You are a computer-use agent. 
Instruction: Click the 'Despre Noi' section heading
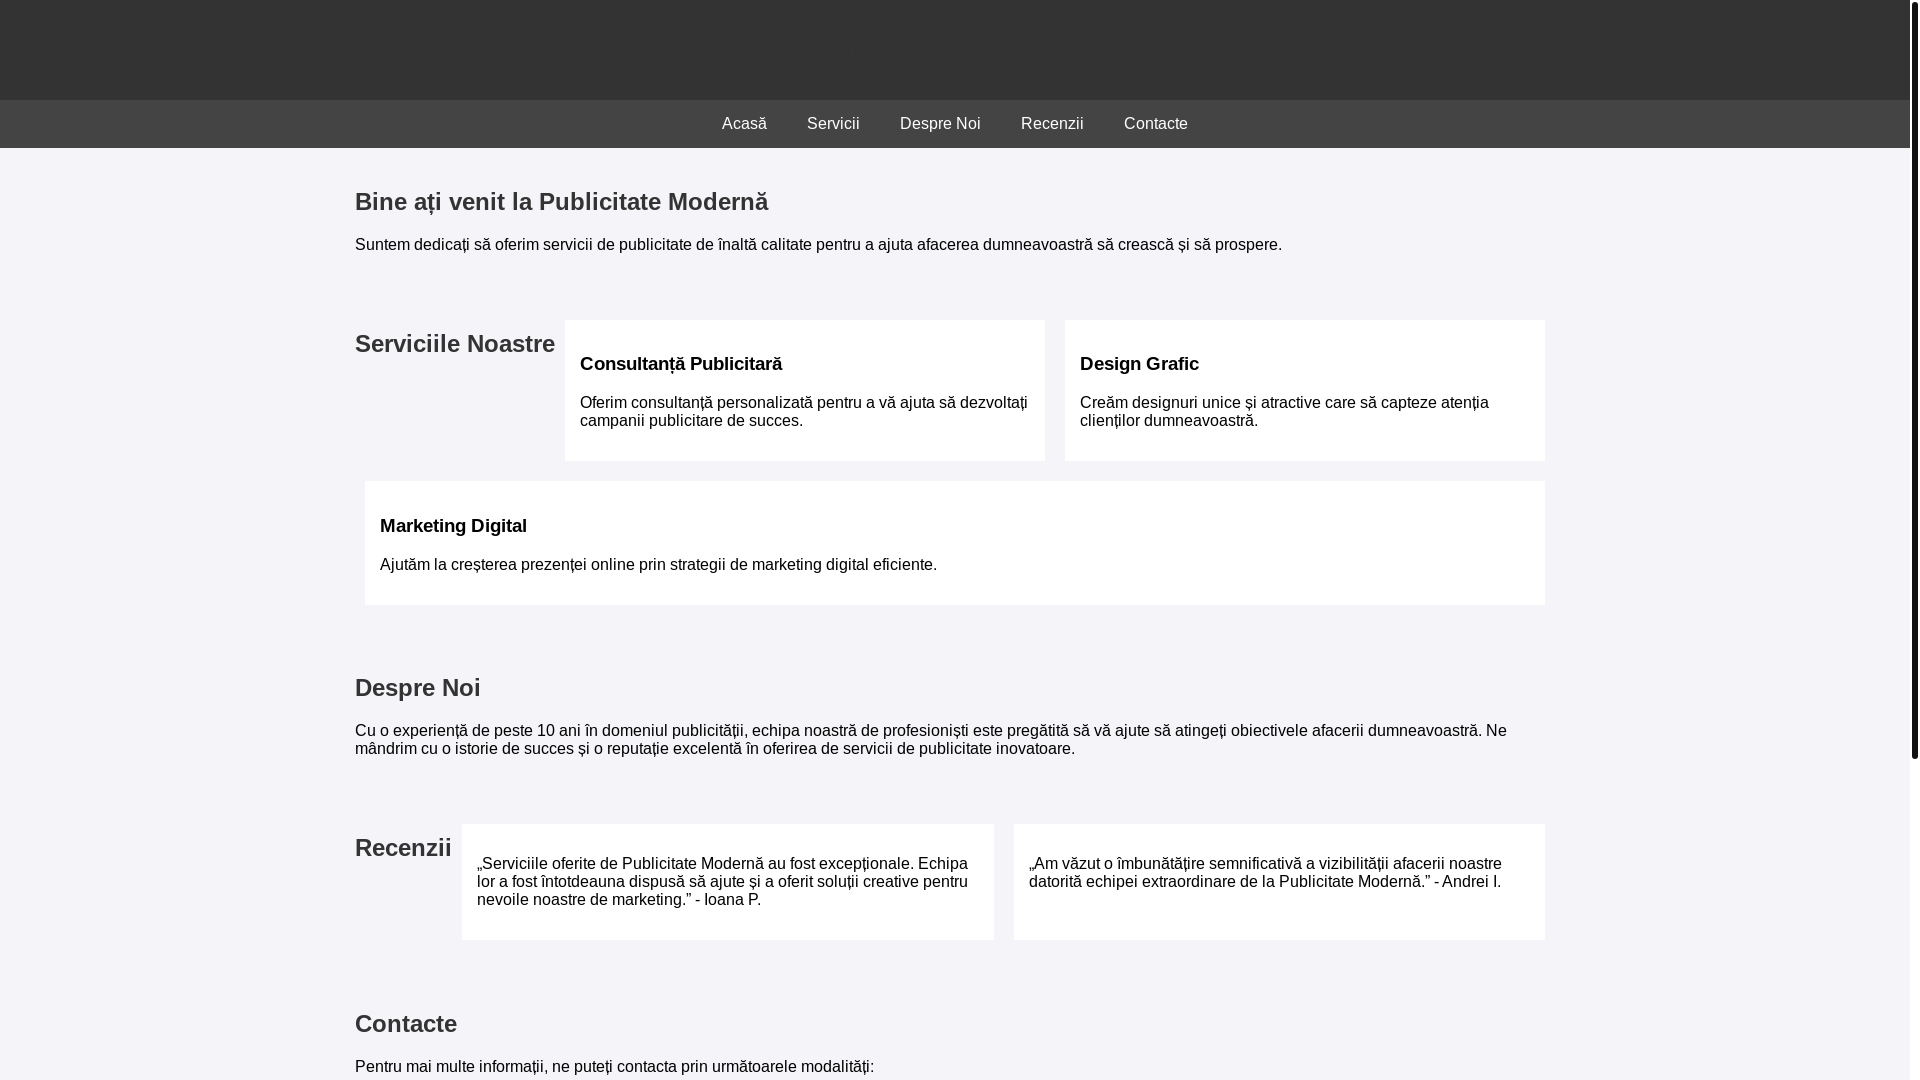pos(417,688)
